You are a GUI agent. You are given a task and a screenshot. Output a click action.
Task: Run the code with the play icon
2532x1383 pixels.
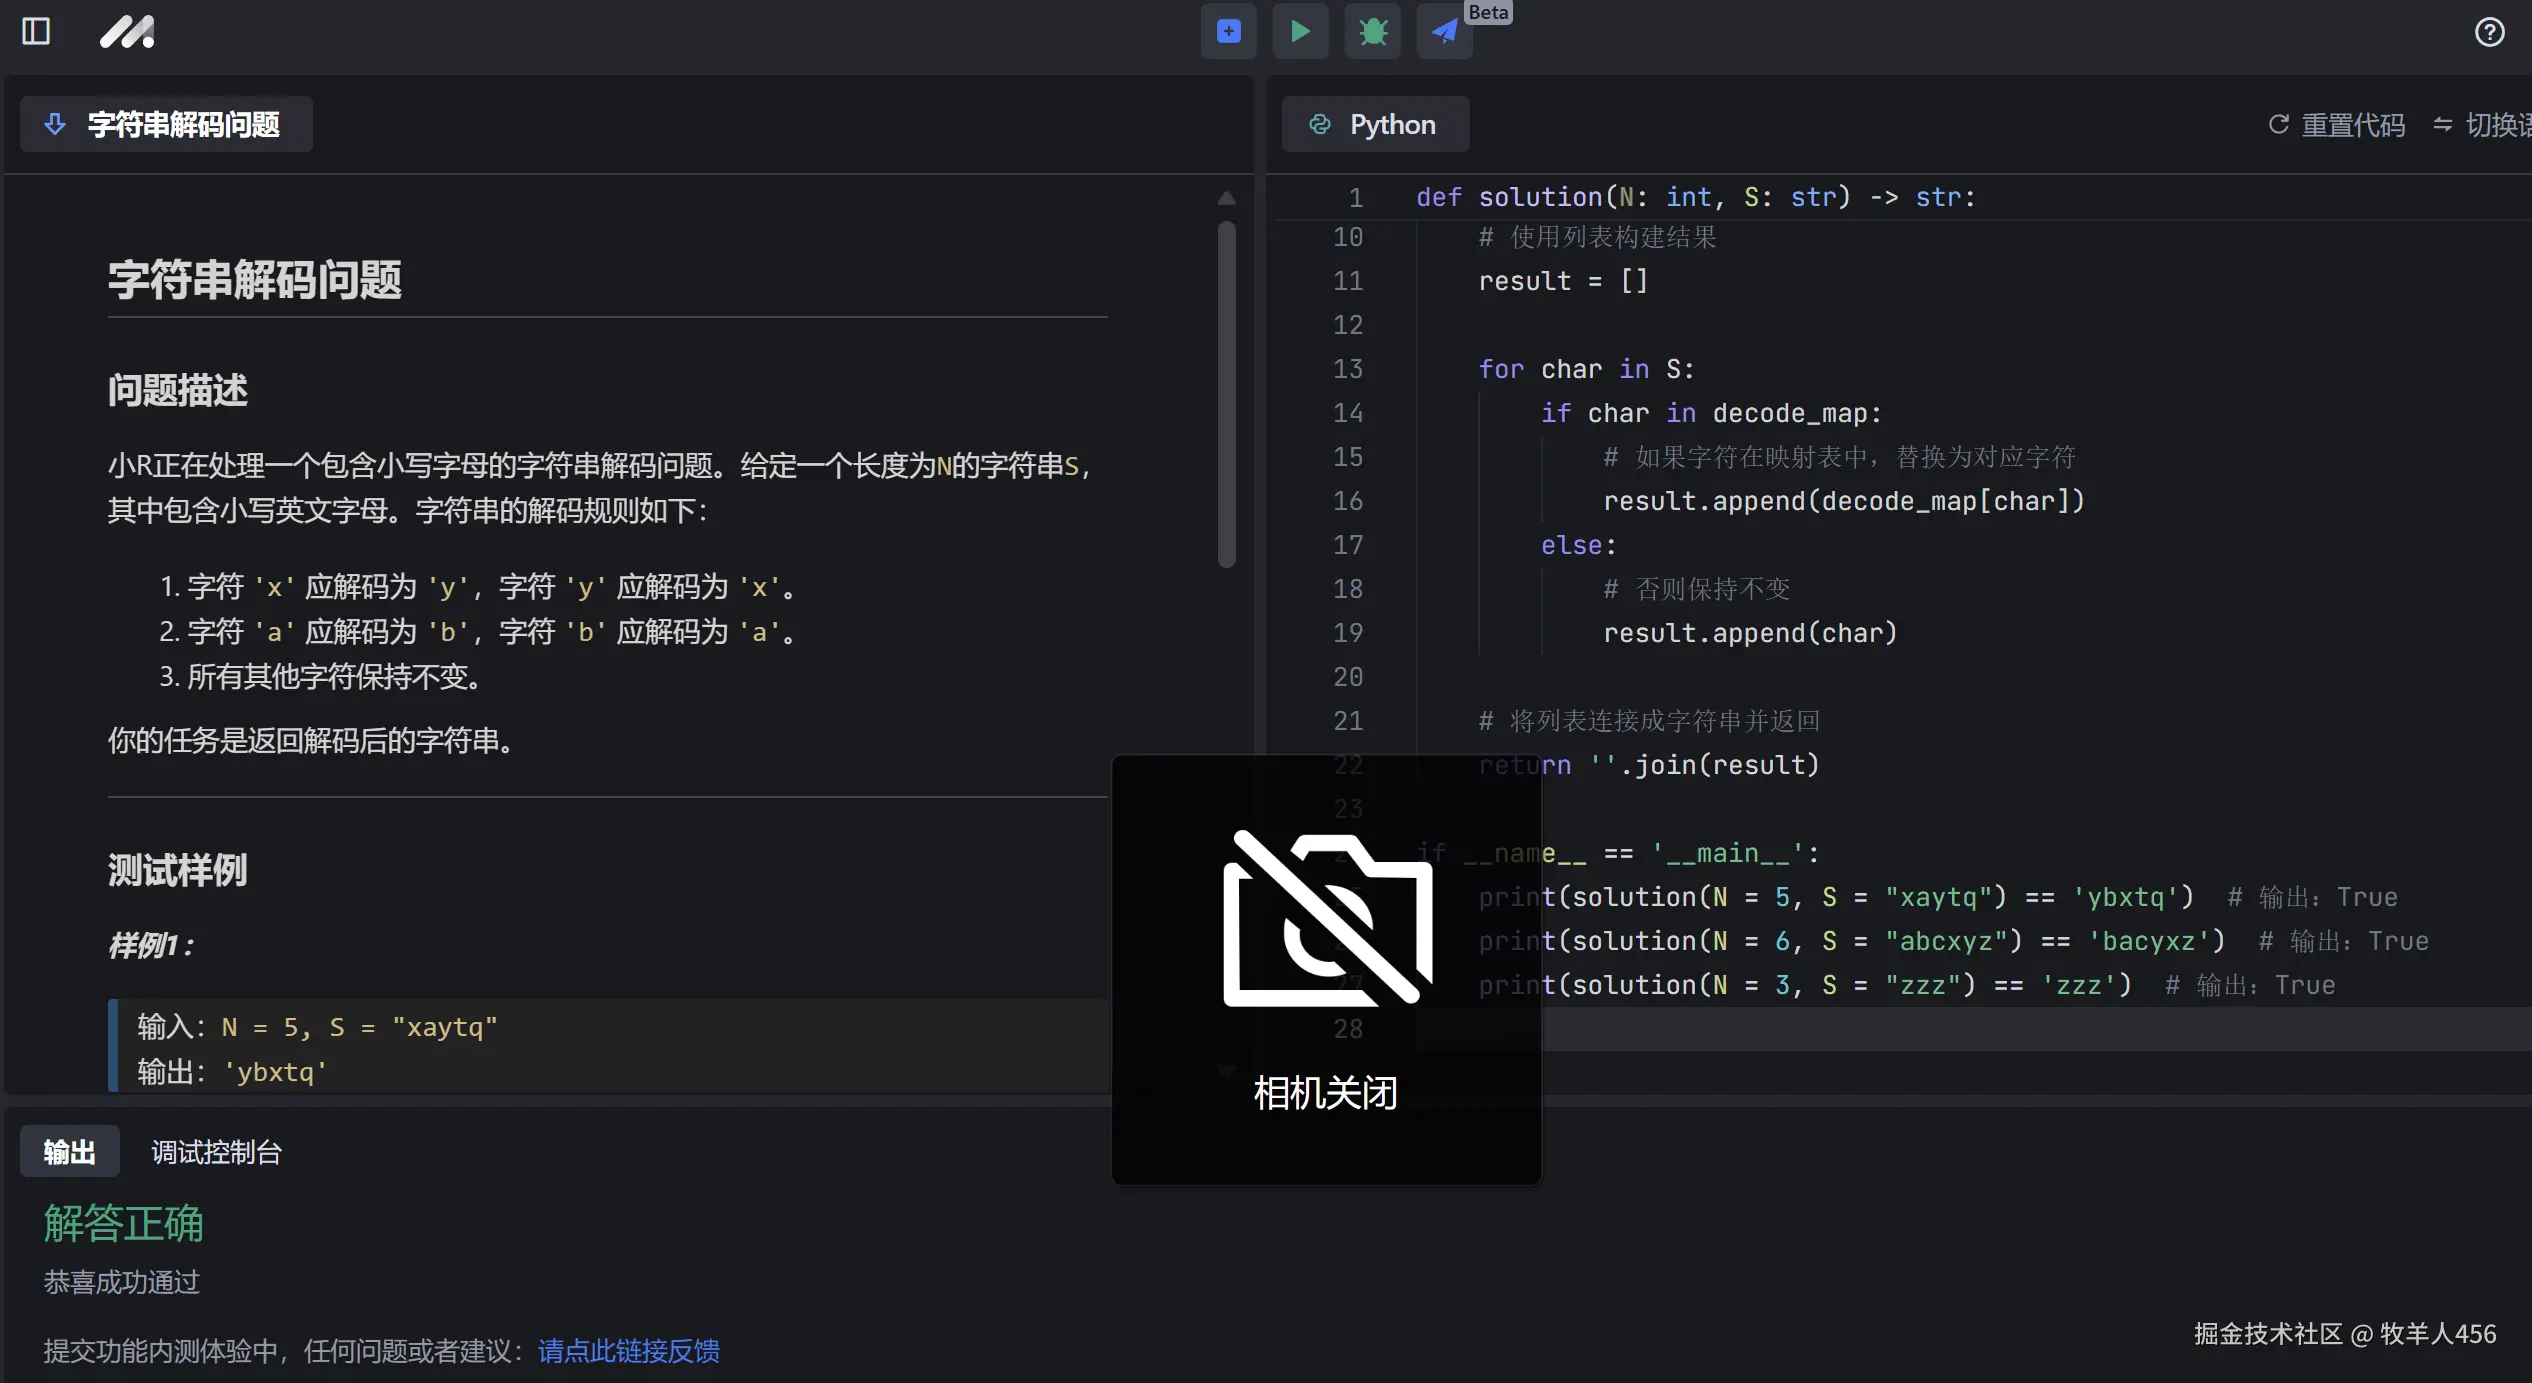click(1299, 31)
